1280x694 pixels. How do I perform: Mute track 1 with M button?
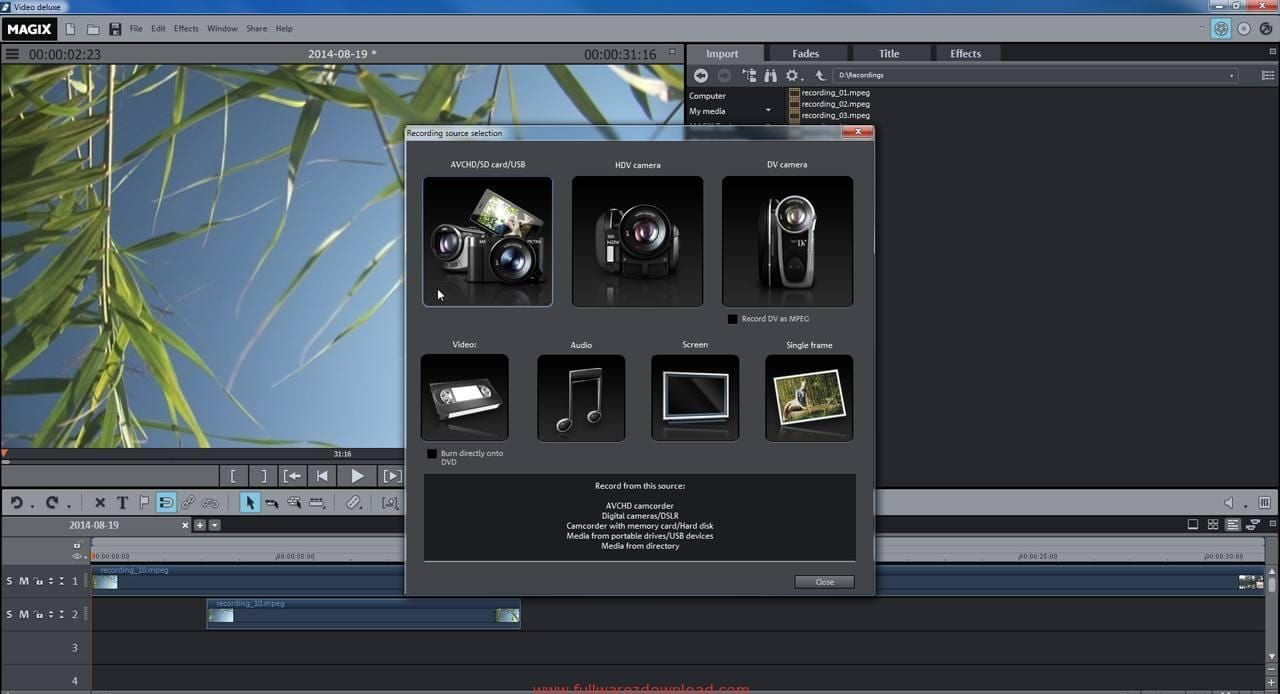click(x=24, y=582)
